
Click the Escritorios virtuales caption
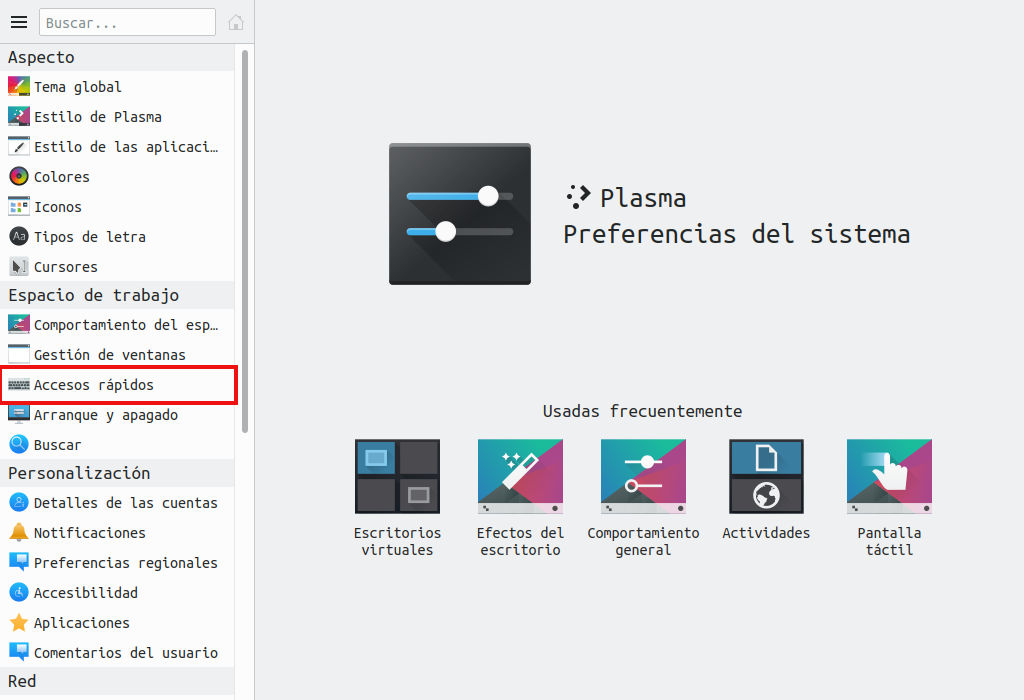pos(397,541)
